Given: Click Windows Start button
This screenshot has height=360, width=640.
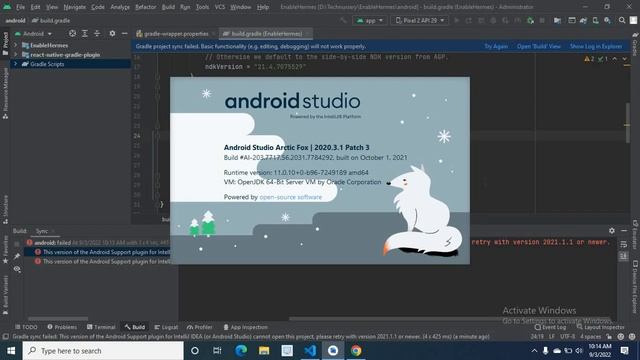Looking at the screenshot, I should (x=11, y=351).
